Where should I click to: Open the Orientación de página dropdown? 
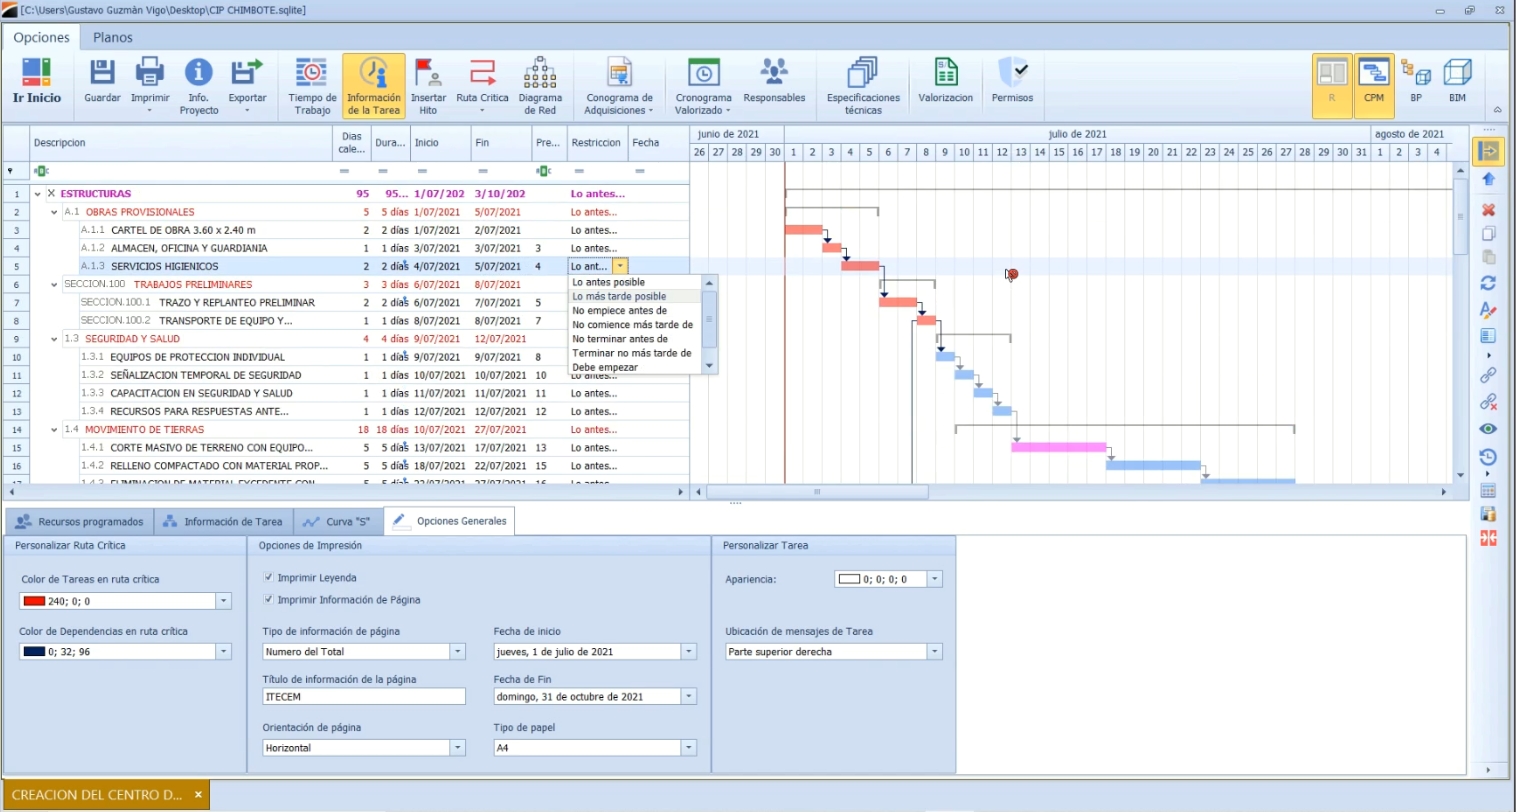tap(457, 748)
